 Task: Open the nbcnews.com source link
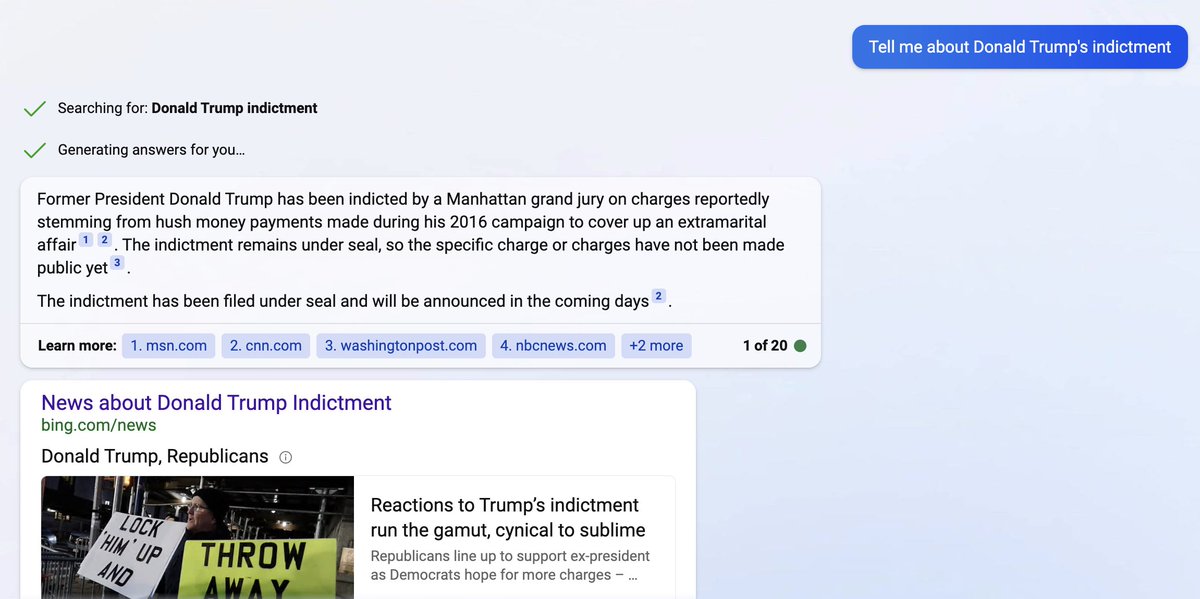pyautogui.click(x=555, y=344)
